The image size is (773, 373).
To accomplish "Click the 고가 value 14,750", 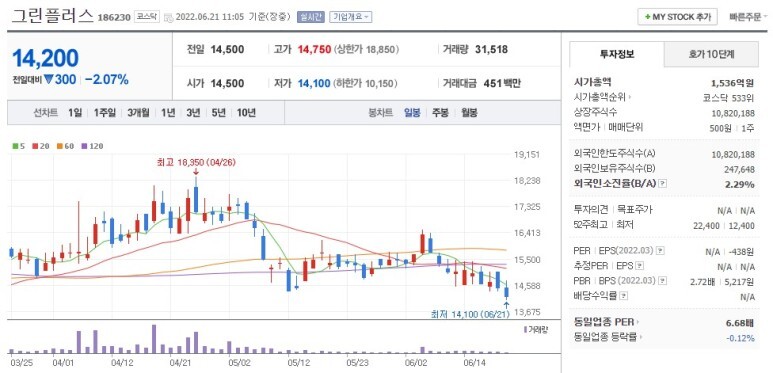I will tap(314, 50).
